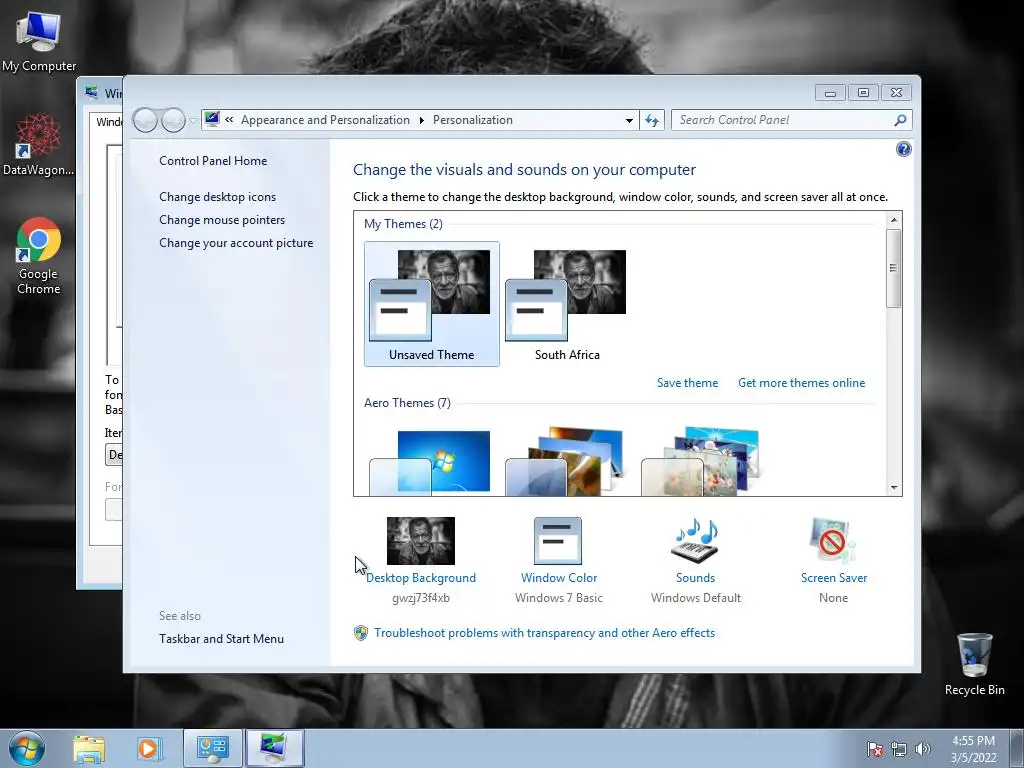
Task: Expand the arrow after Appearance and Personalization
Action: 421,120
